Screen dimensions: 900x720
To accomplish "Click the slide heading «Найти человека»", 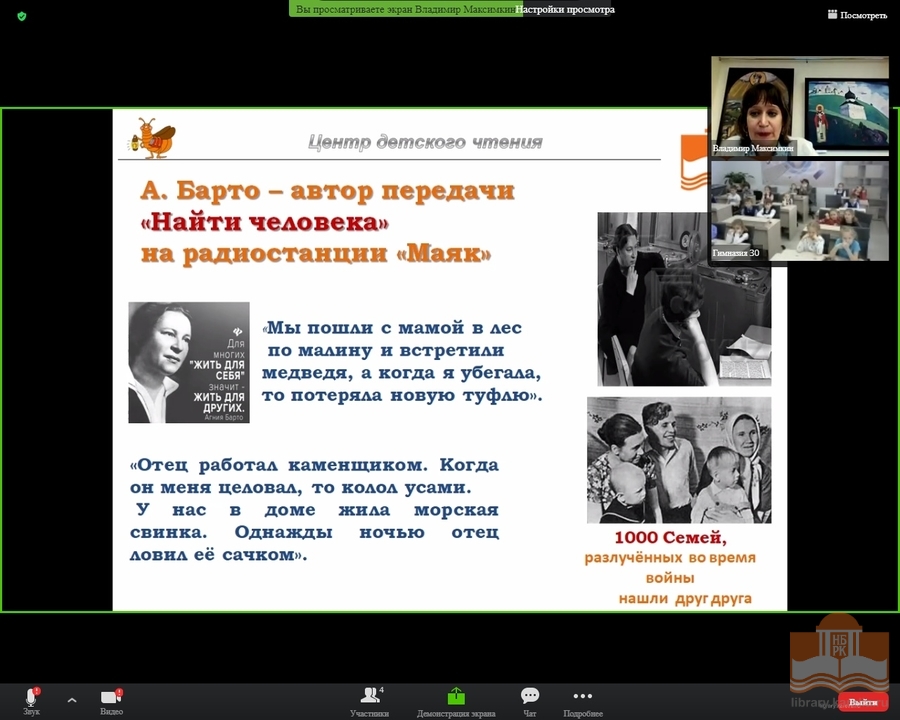I will 265,222.
